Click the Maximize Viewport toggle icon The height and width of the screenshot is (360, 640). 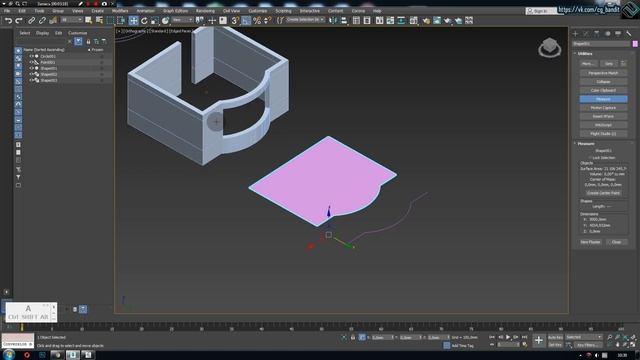[633, 345]
